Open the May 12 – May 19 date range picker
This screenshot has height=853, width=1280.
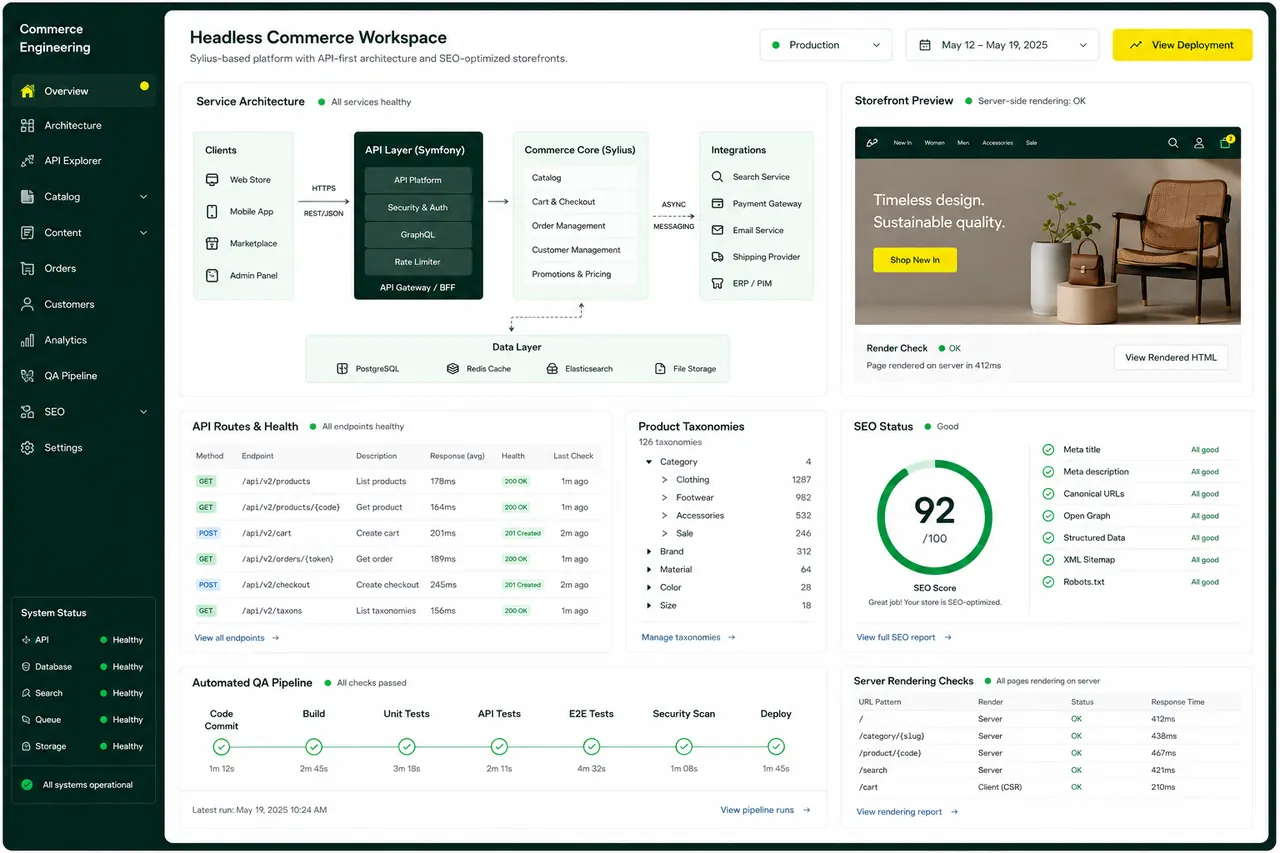[1002, 45]
